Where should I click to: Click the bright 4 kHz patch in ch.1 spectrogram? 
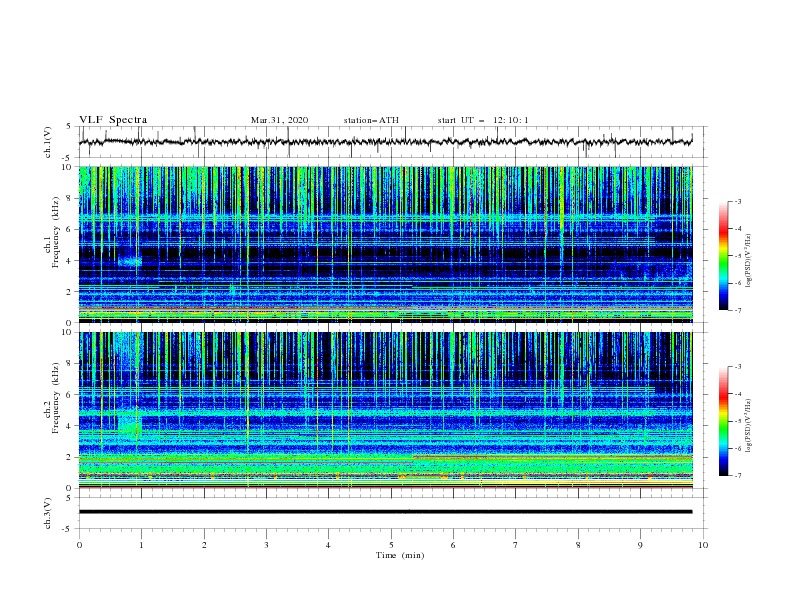pos(130,262)
